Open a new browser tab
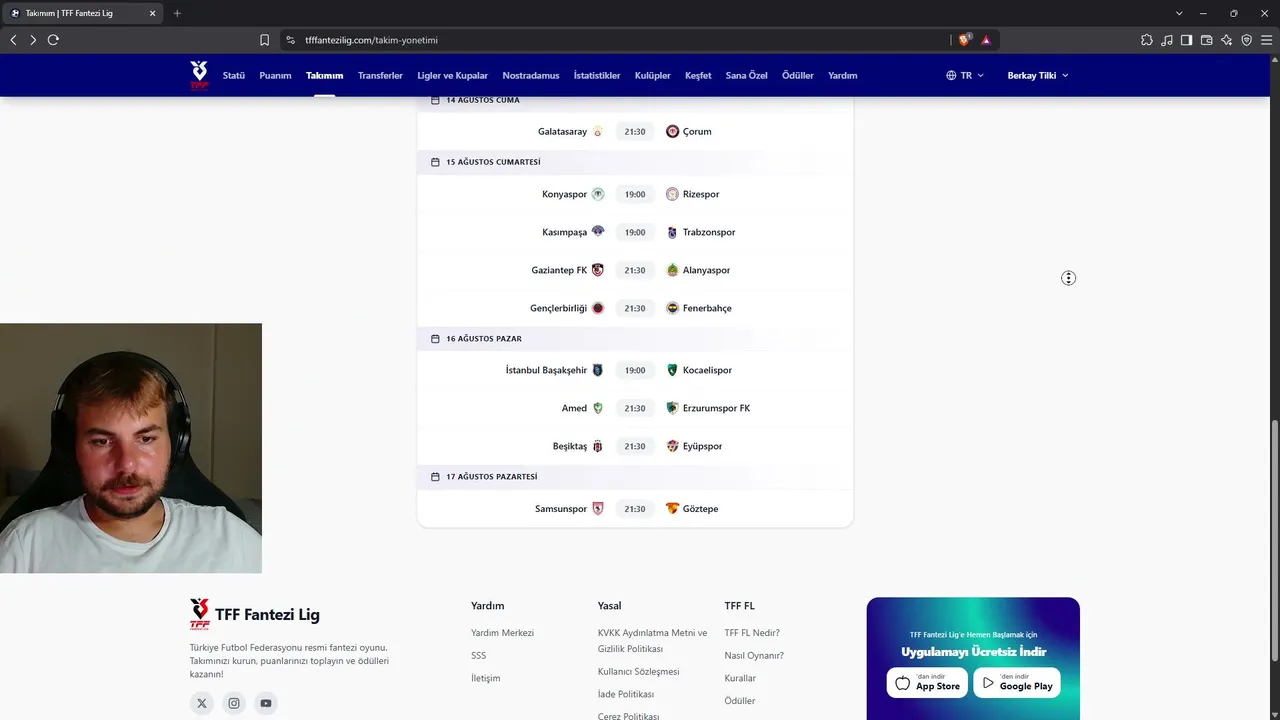1280x720 pixels. tap(177, 13)
